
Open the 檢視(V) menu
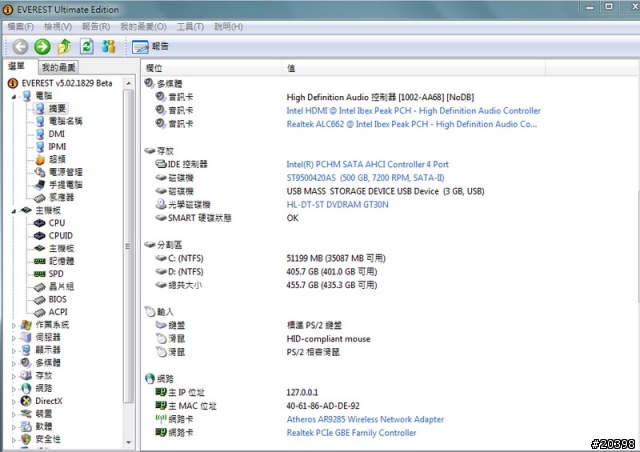click(x=58, y=27)
